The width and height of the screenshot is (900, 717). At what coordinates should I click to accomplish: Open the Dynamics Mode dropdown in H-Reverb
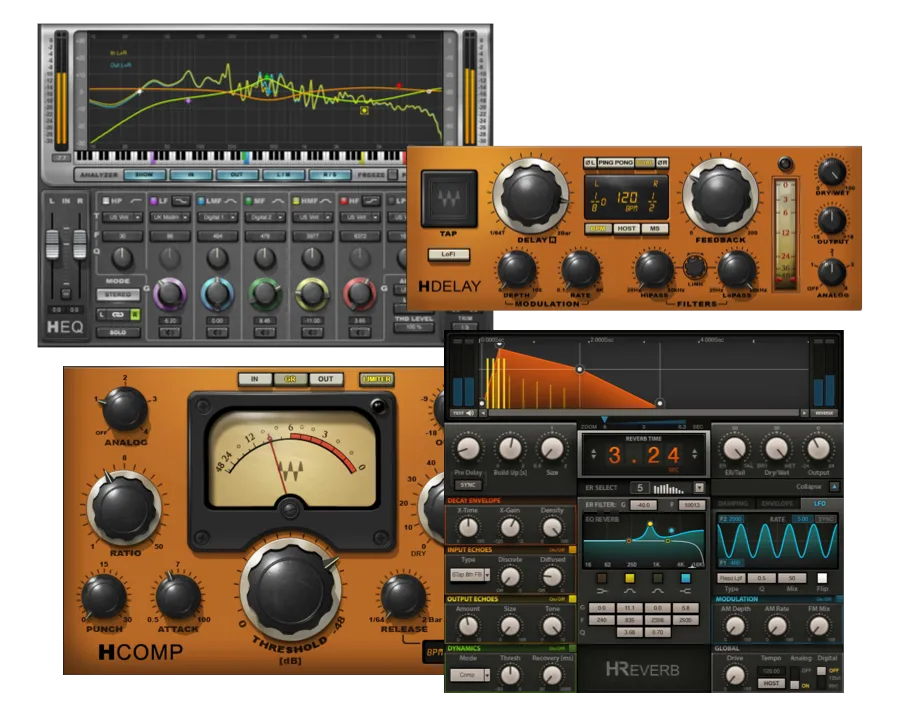(x=470, y=675)
